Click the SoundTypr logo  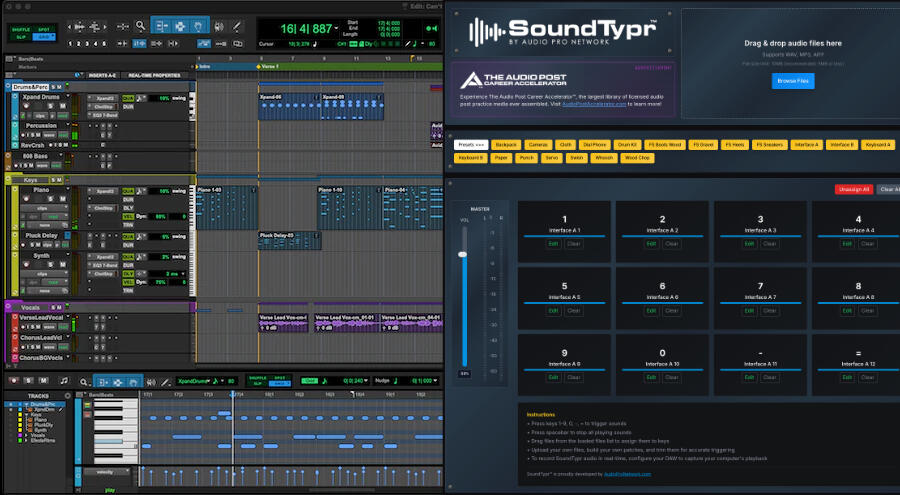[x=562, y=32]
